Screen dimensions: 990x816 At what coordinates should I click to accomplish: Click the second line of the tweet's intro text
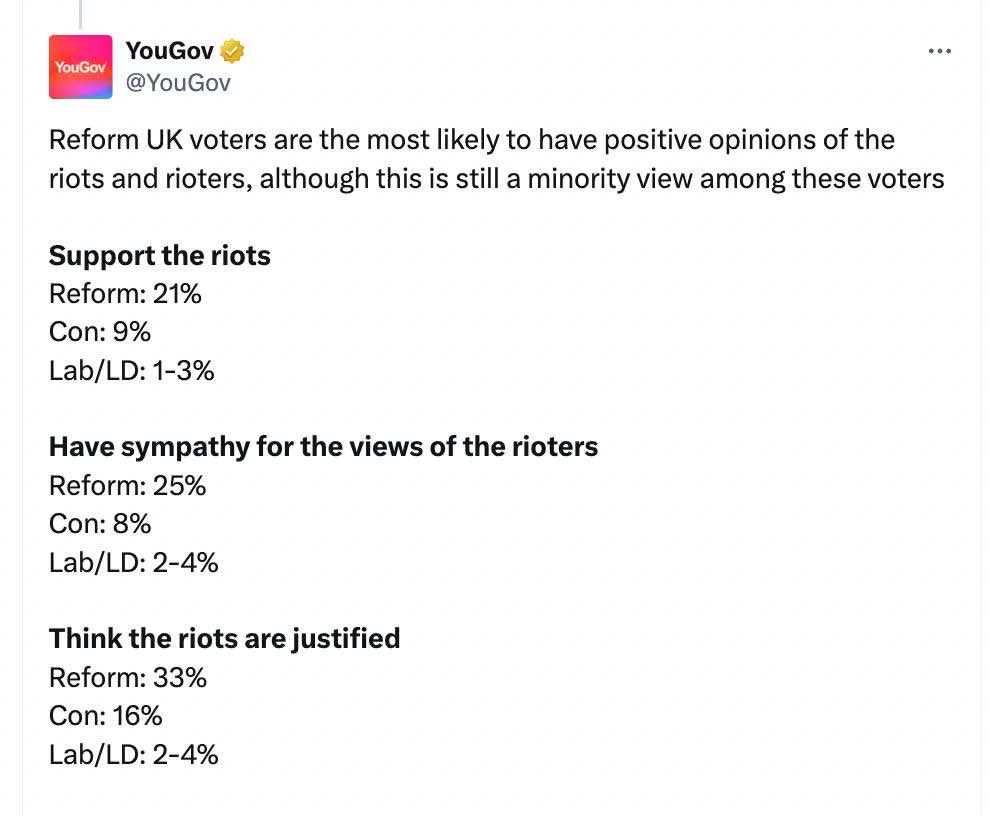click(496, 179)
